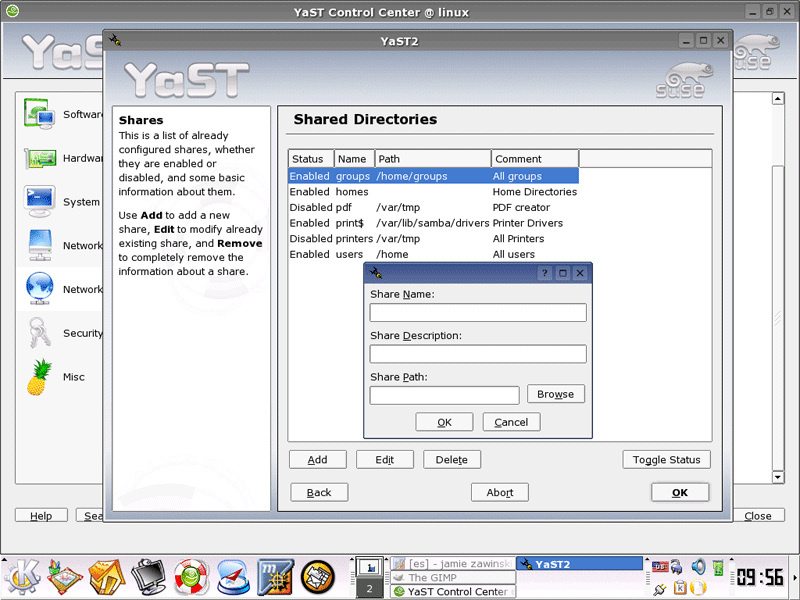Switch to YaST Control Center taskbar entry
The height and width of the screenshot is (600, 800).
[x=453, y=592]
